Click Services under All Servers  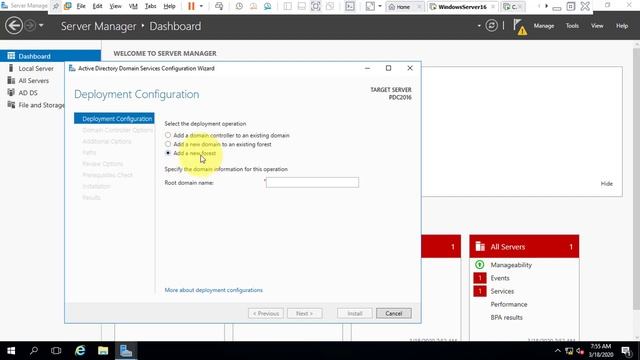[x=502, y=291]
